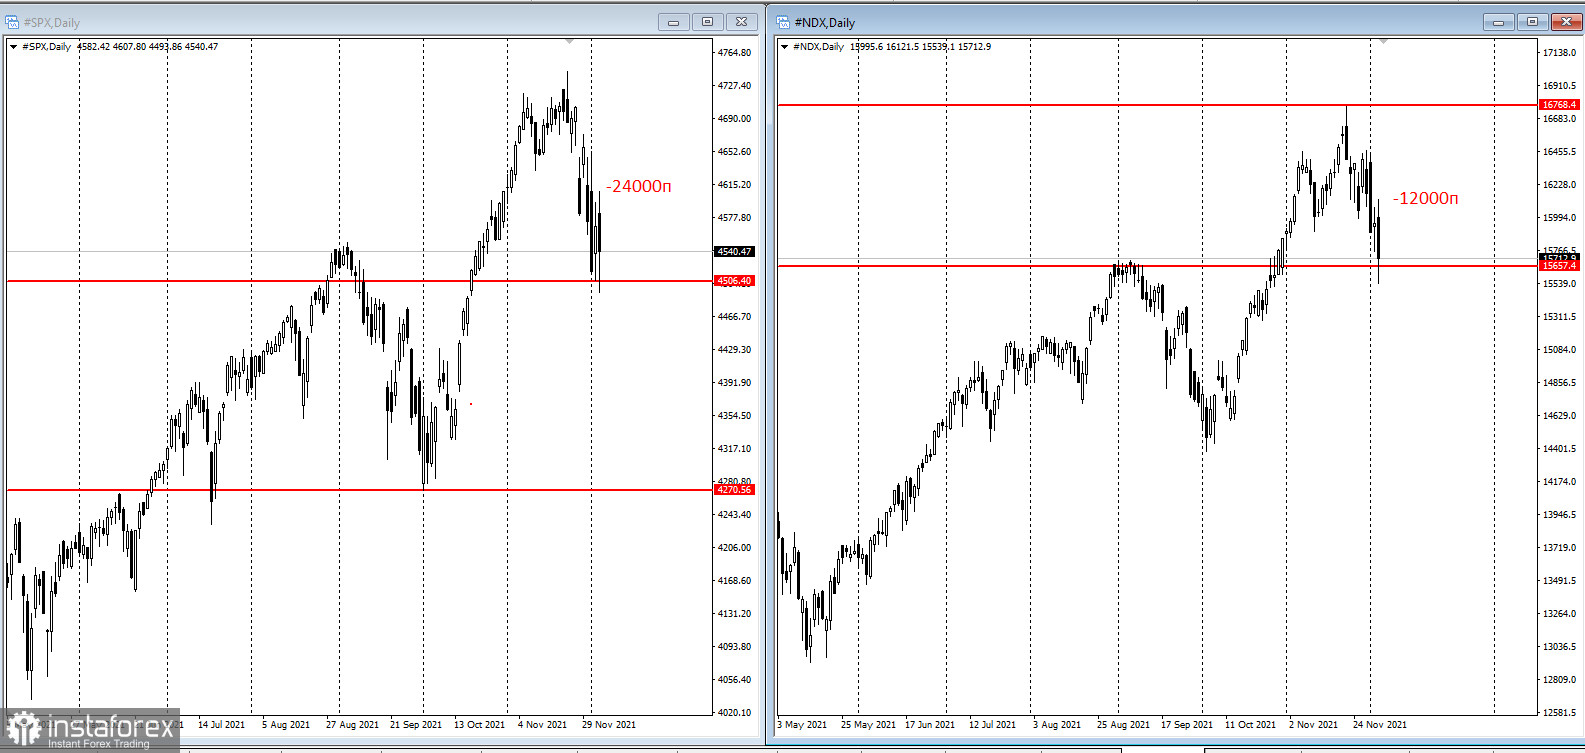Click the 4764.80 price scale value
This screenshot has height=753, width=1585.
[734, 53]
